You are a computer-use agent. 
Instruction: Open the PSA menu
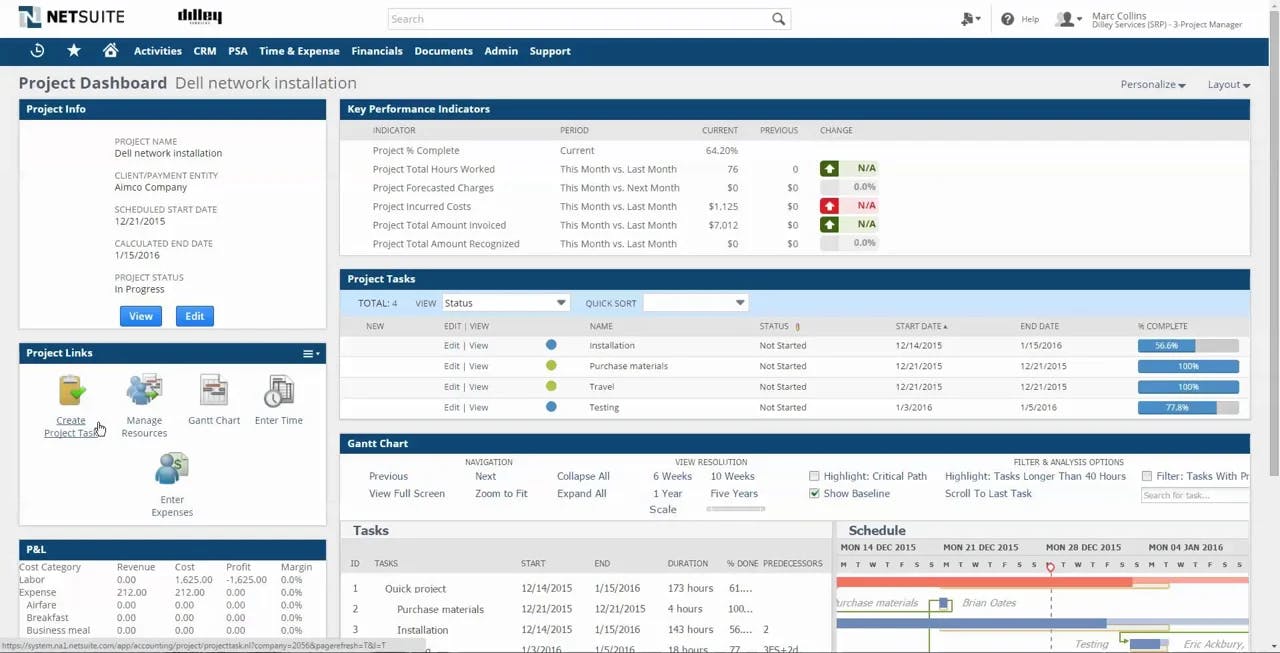238,51
